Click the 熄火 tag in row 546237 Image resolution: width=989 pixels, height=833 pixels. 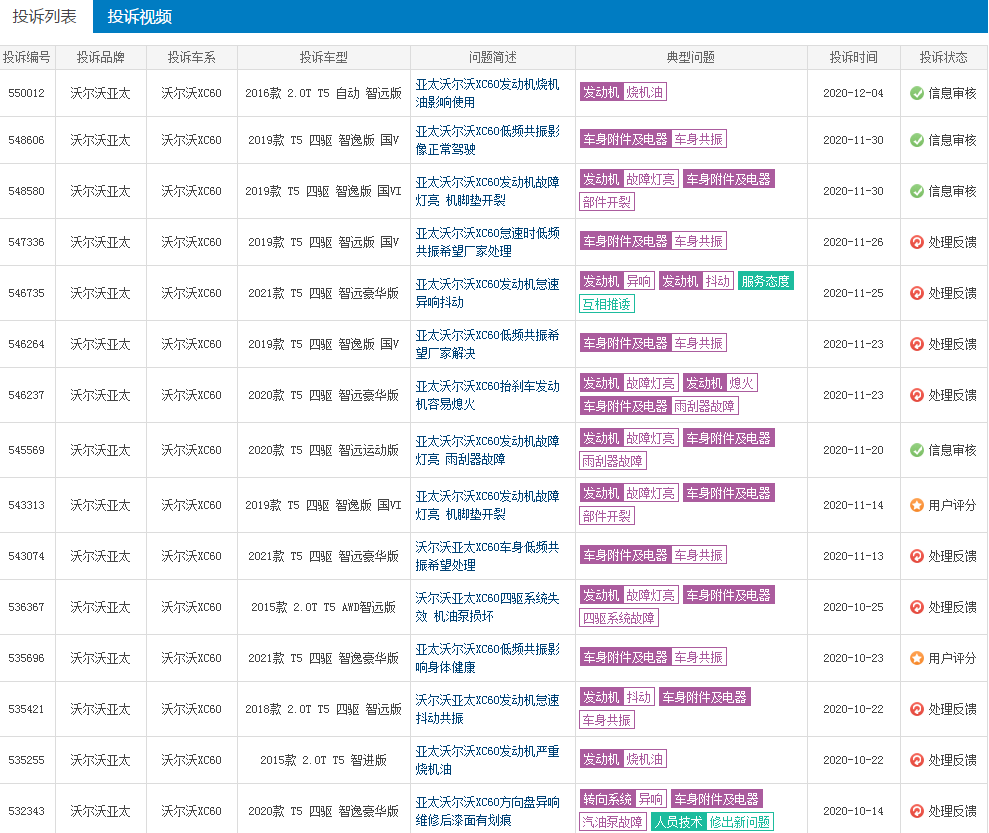point(741,383)
